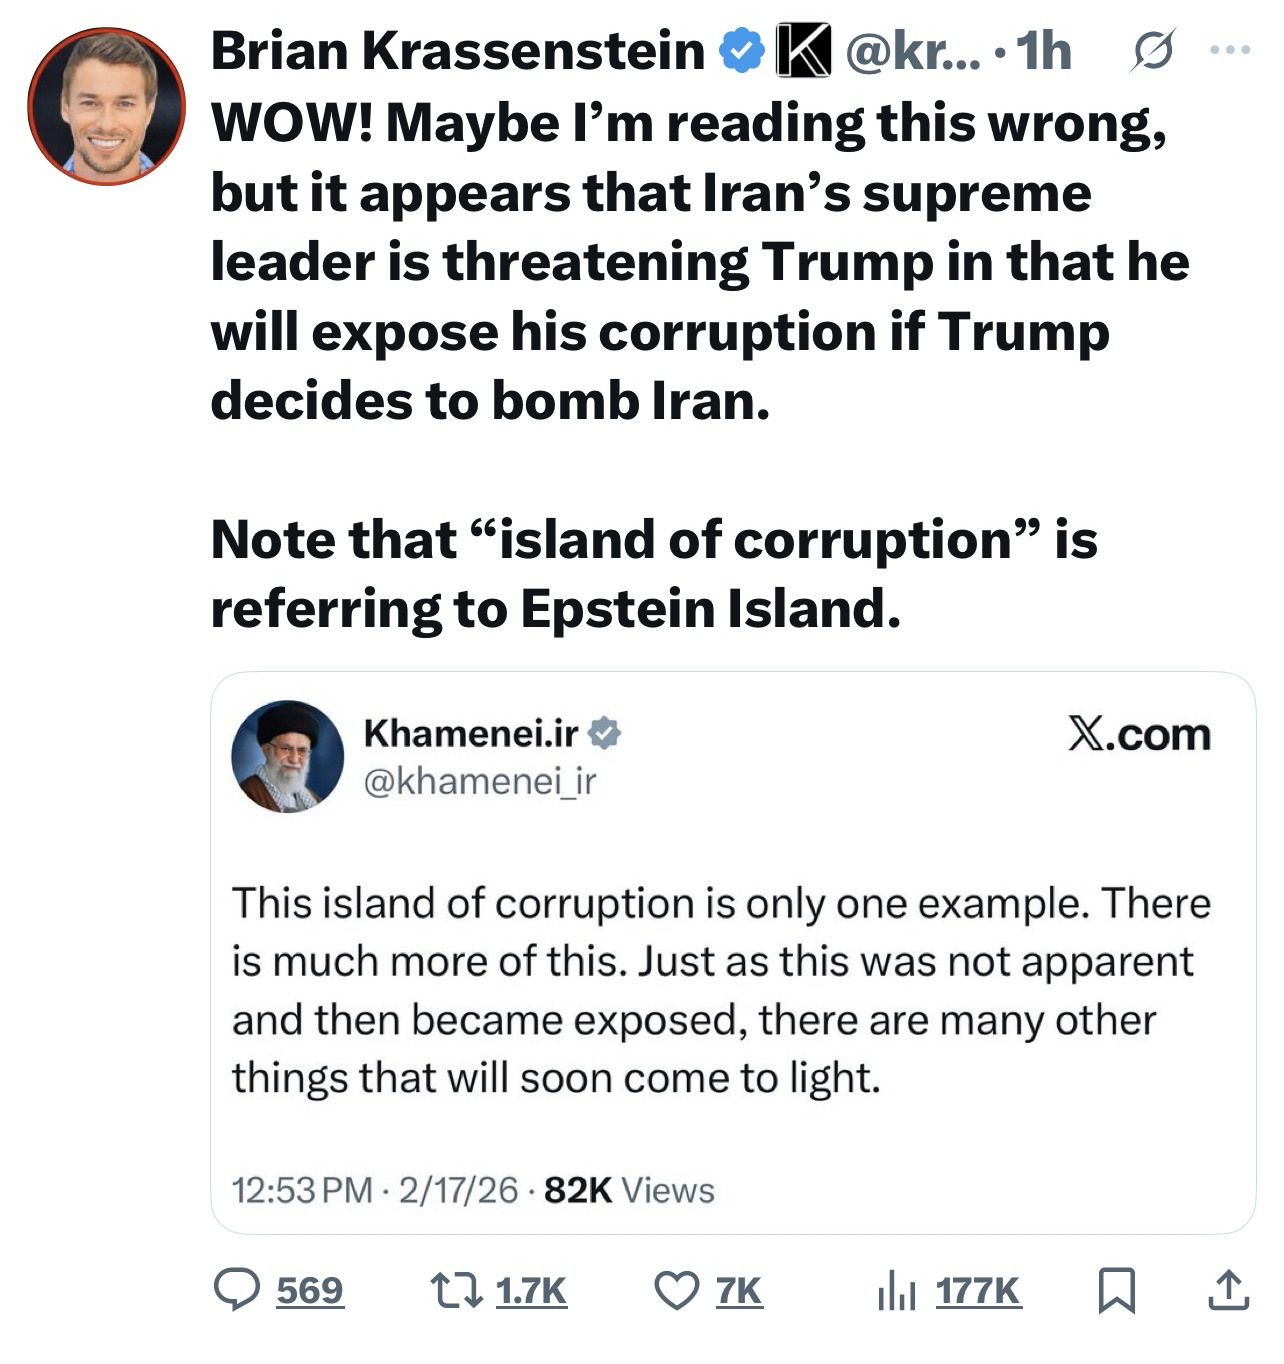
Task: Tap the share upload icon
Action: coord(1228,1290)
